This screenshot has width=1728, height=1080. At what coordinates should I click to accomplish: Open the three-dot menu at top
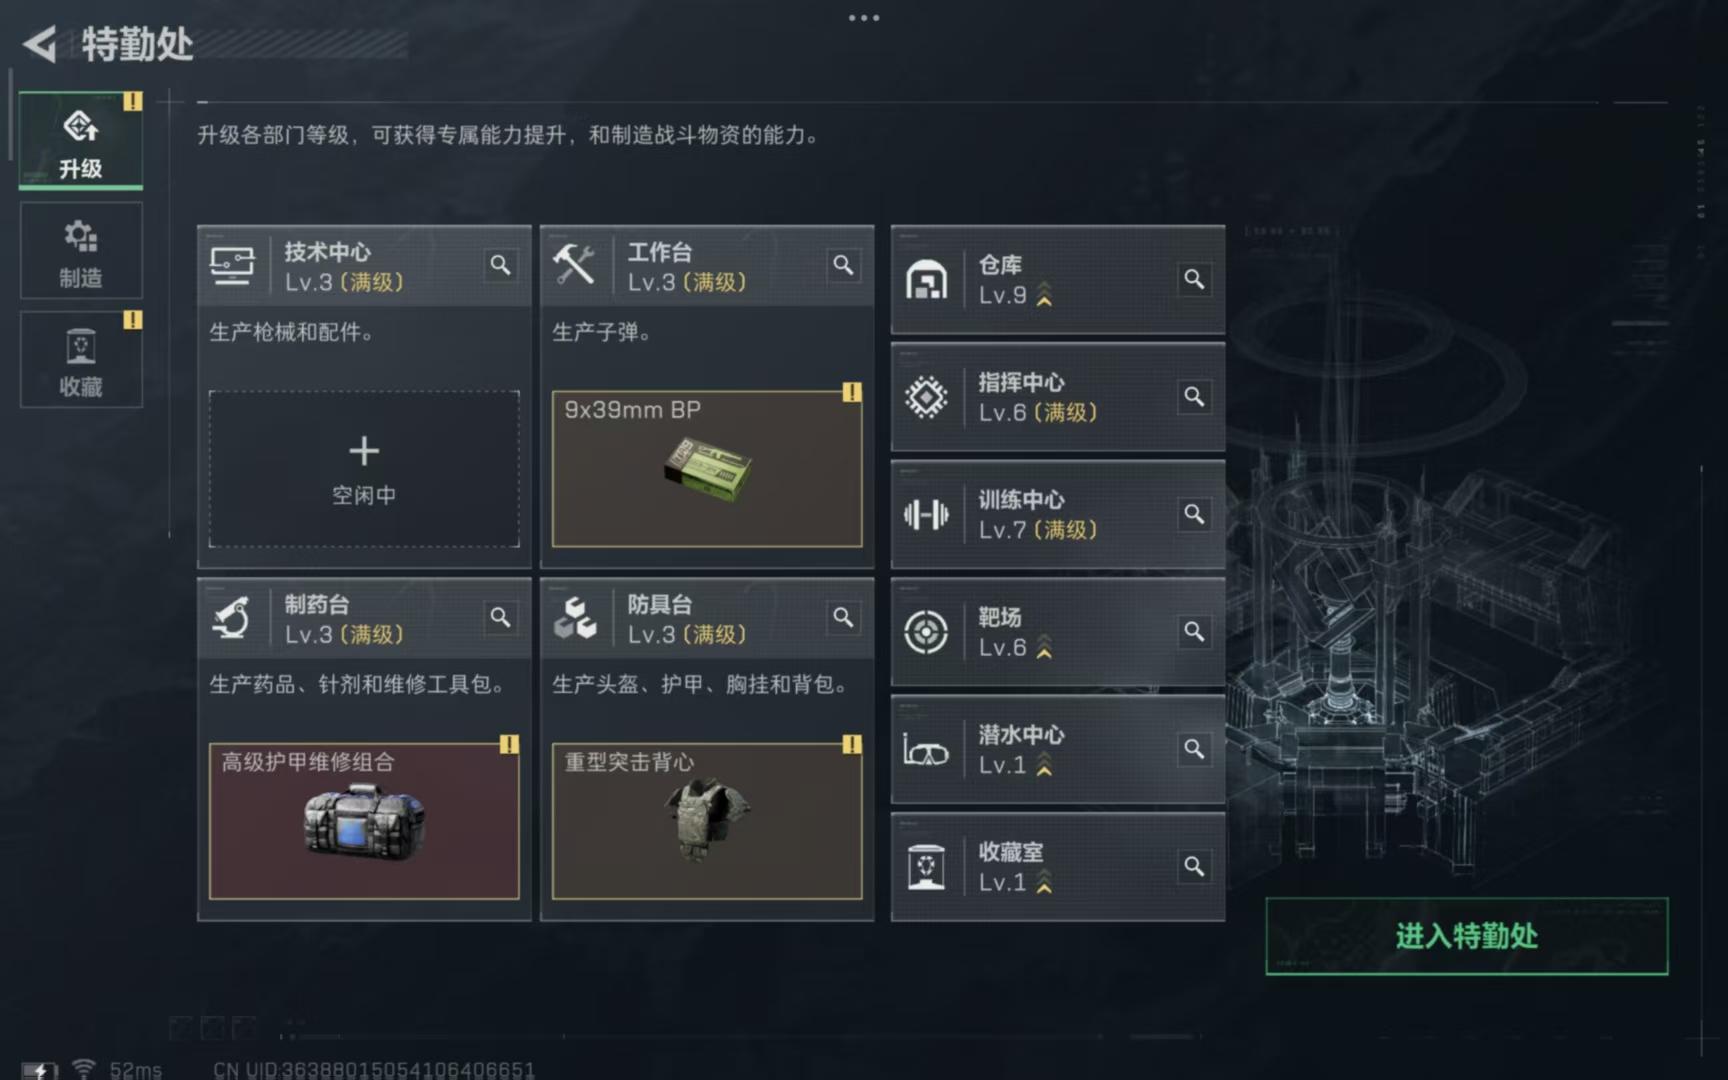point(864,18)
